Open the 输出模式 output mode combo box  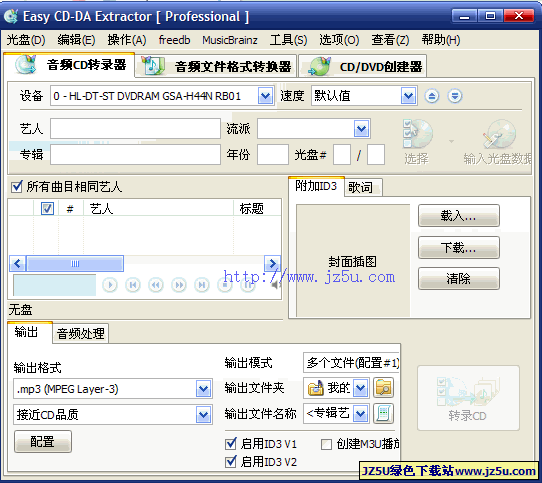click(351, 363)
